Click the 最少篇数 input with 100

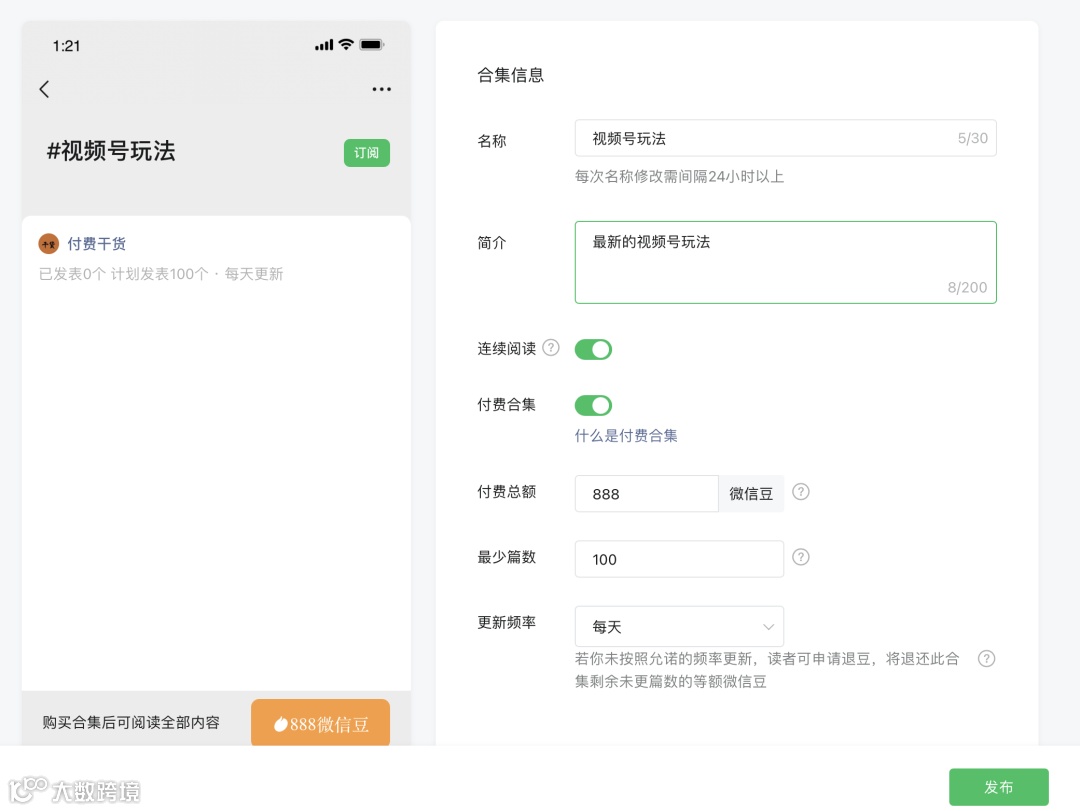(679, 559)
